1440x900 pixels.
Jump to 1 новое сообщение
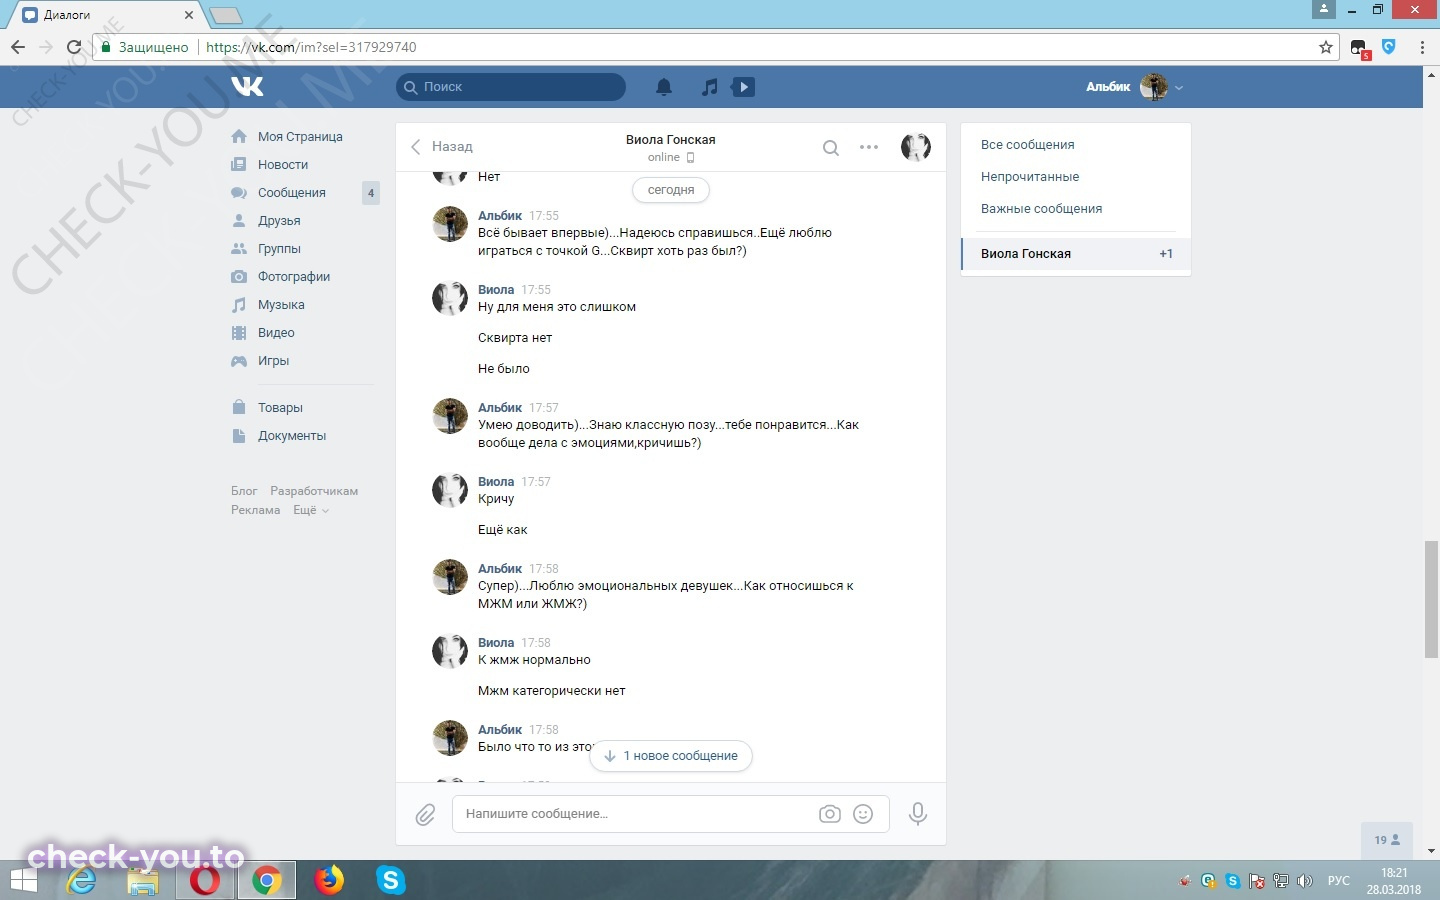[671, 756]
